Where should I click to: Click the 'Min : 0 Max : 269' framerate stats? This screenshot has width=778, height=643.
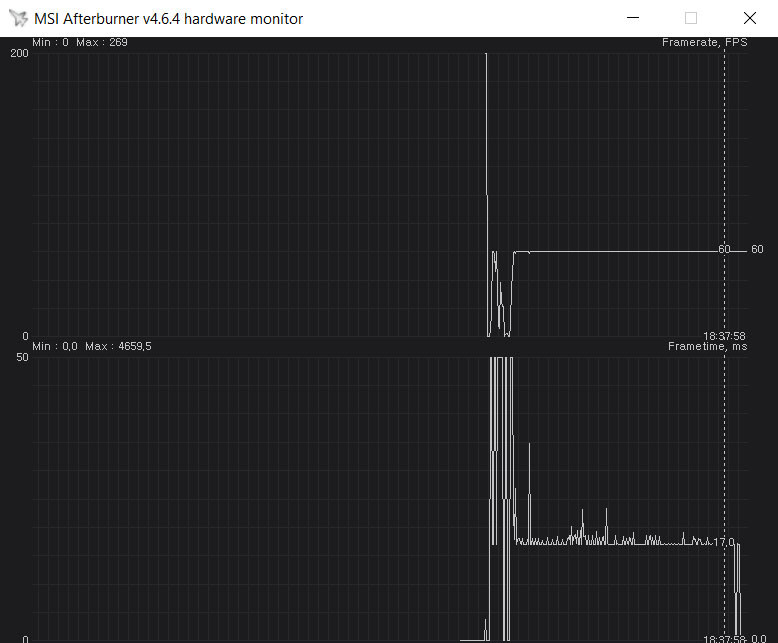(80, 43)
